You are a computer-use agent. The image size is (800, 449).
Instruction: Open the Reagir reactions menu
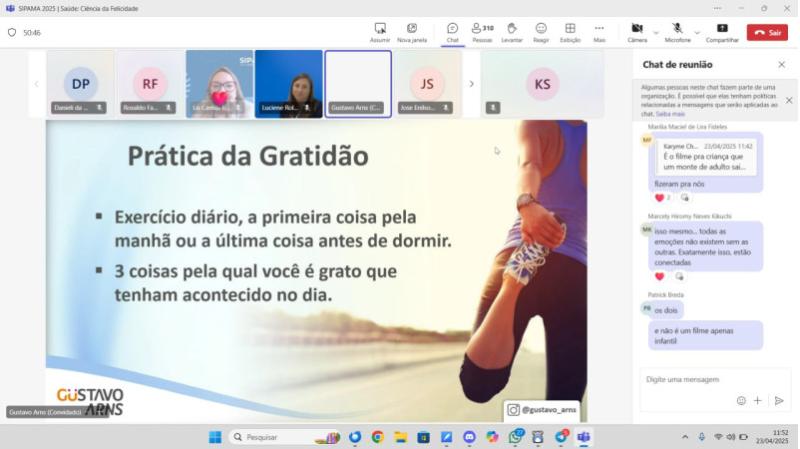coord(541,33)
